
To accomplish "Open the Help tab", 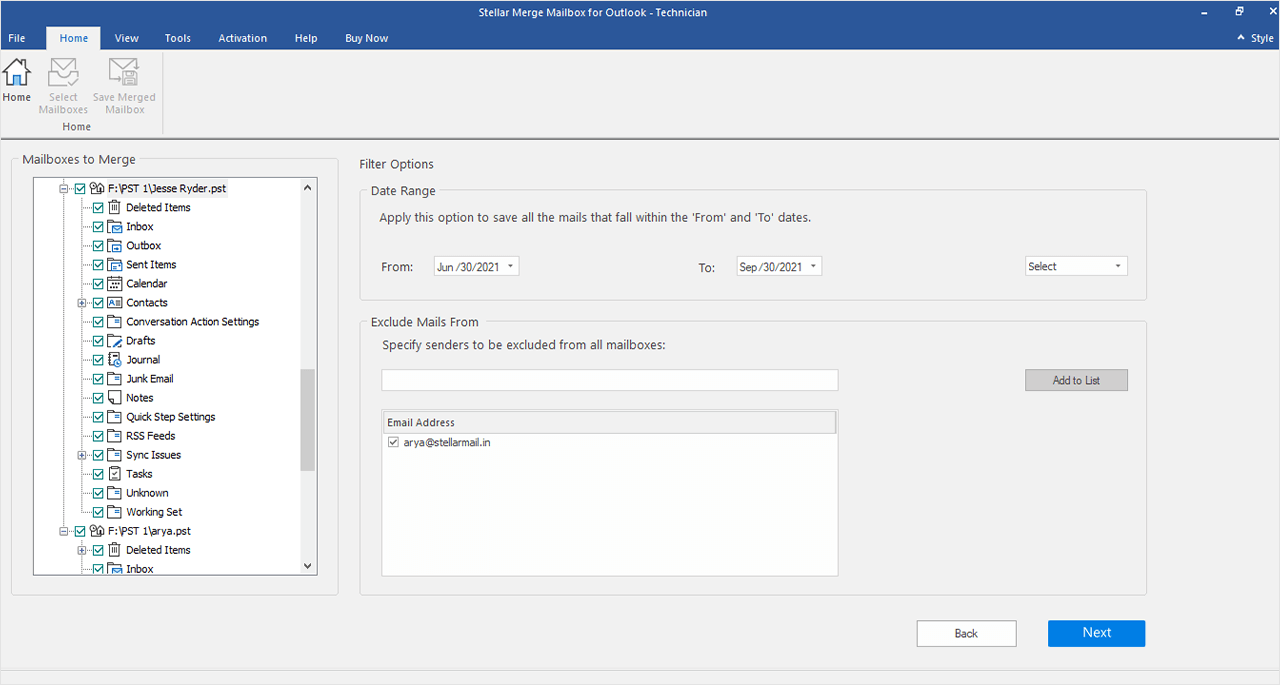I will coord(306,38).
